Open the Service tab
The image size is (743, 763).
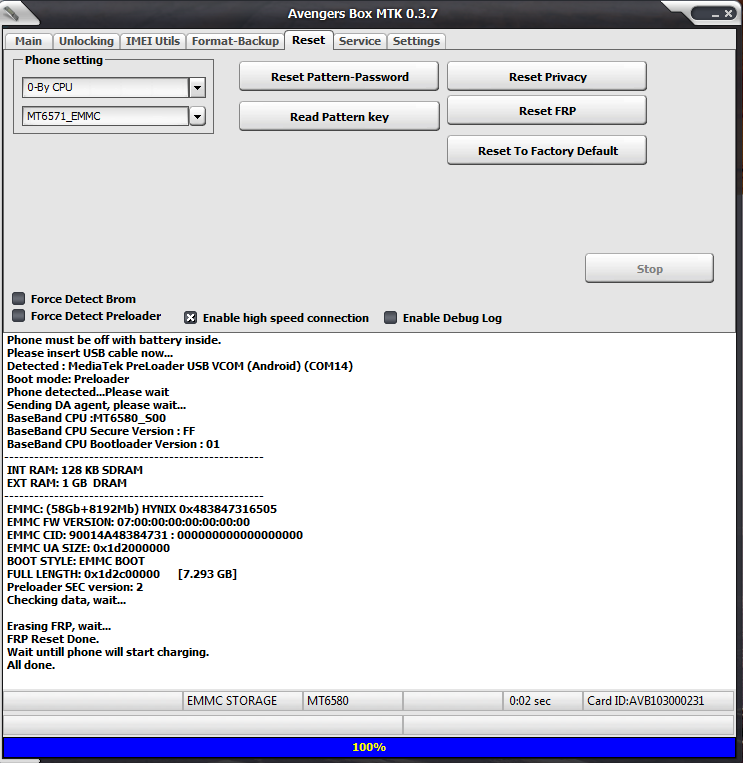tap(360, 41)
